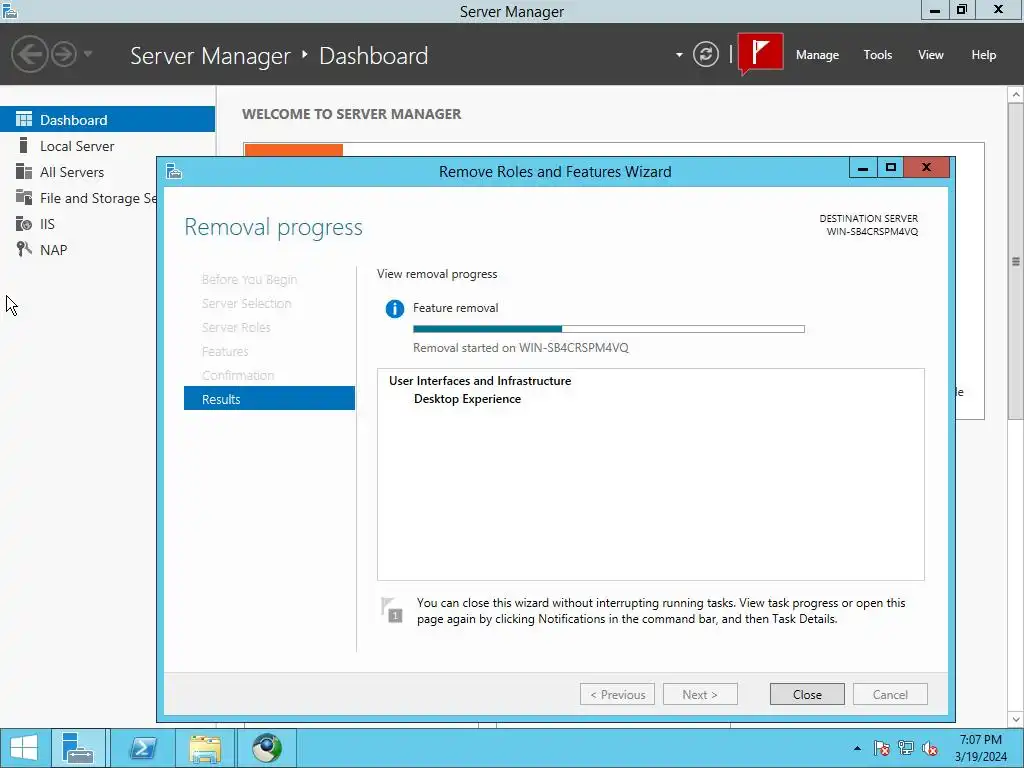Select Dashboard in the left navigation
The image size is (1024, 768).
click(107, 120)
